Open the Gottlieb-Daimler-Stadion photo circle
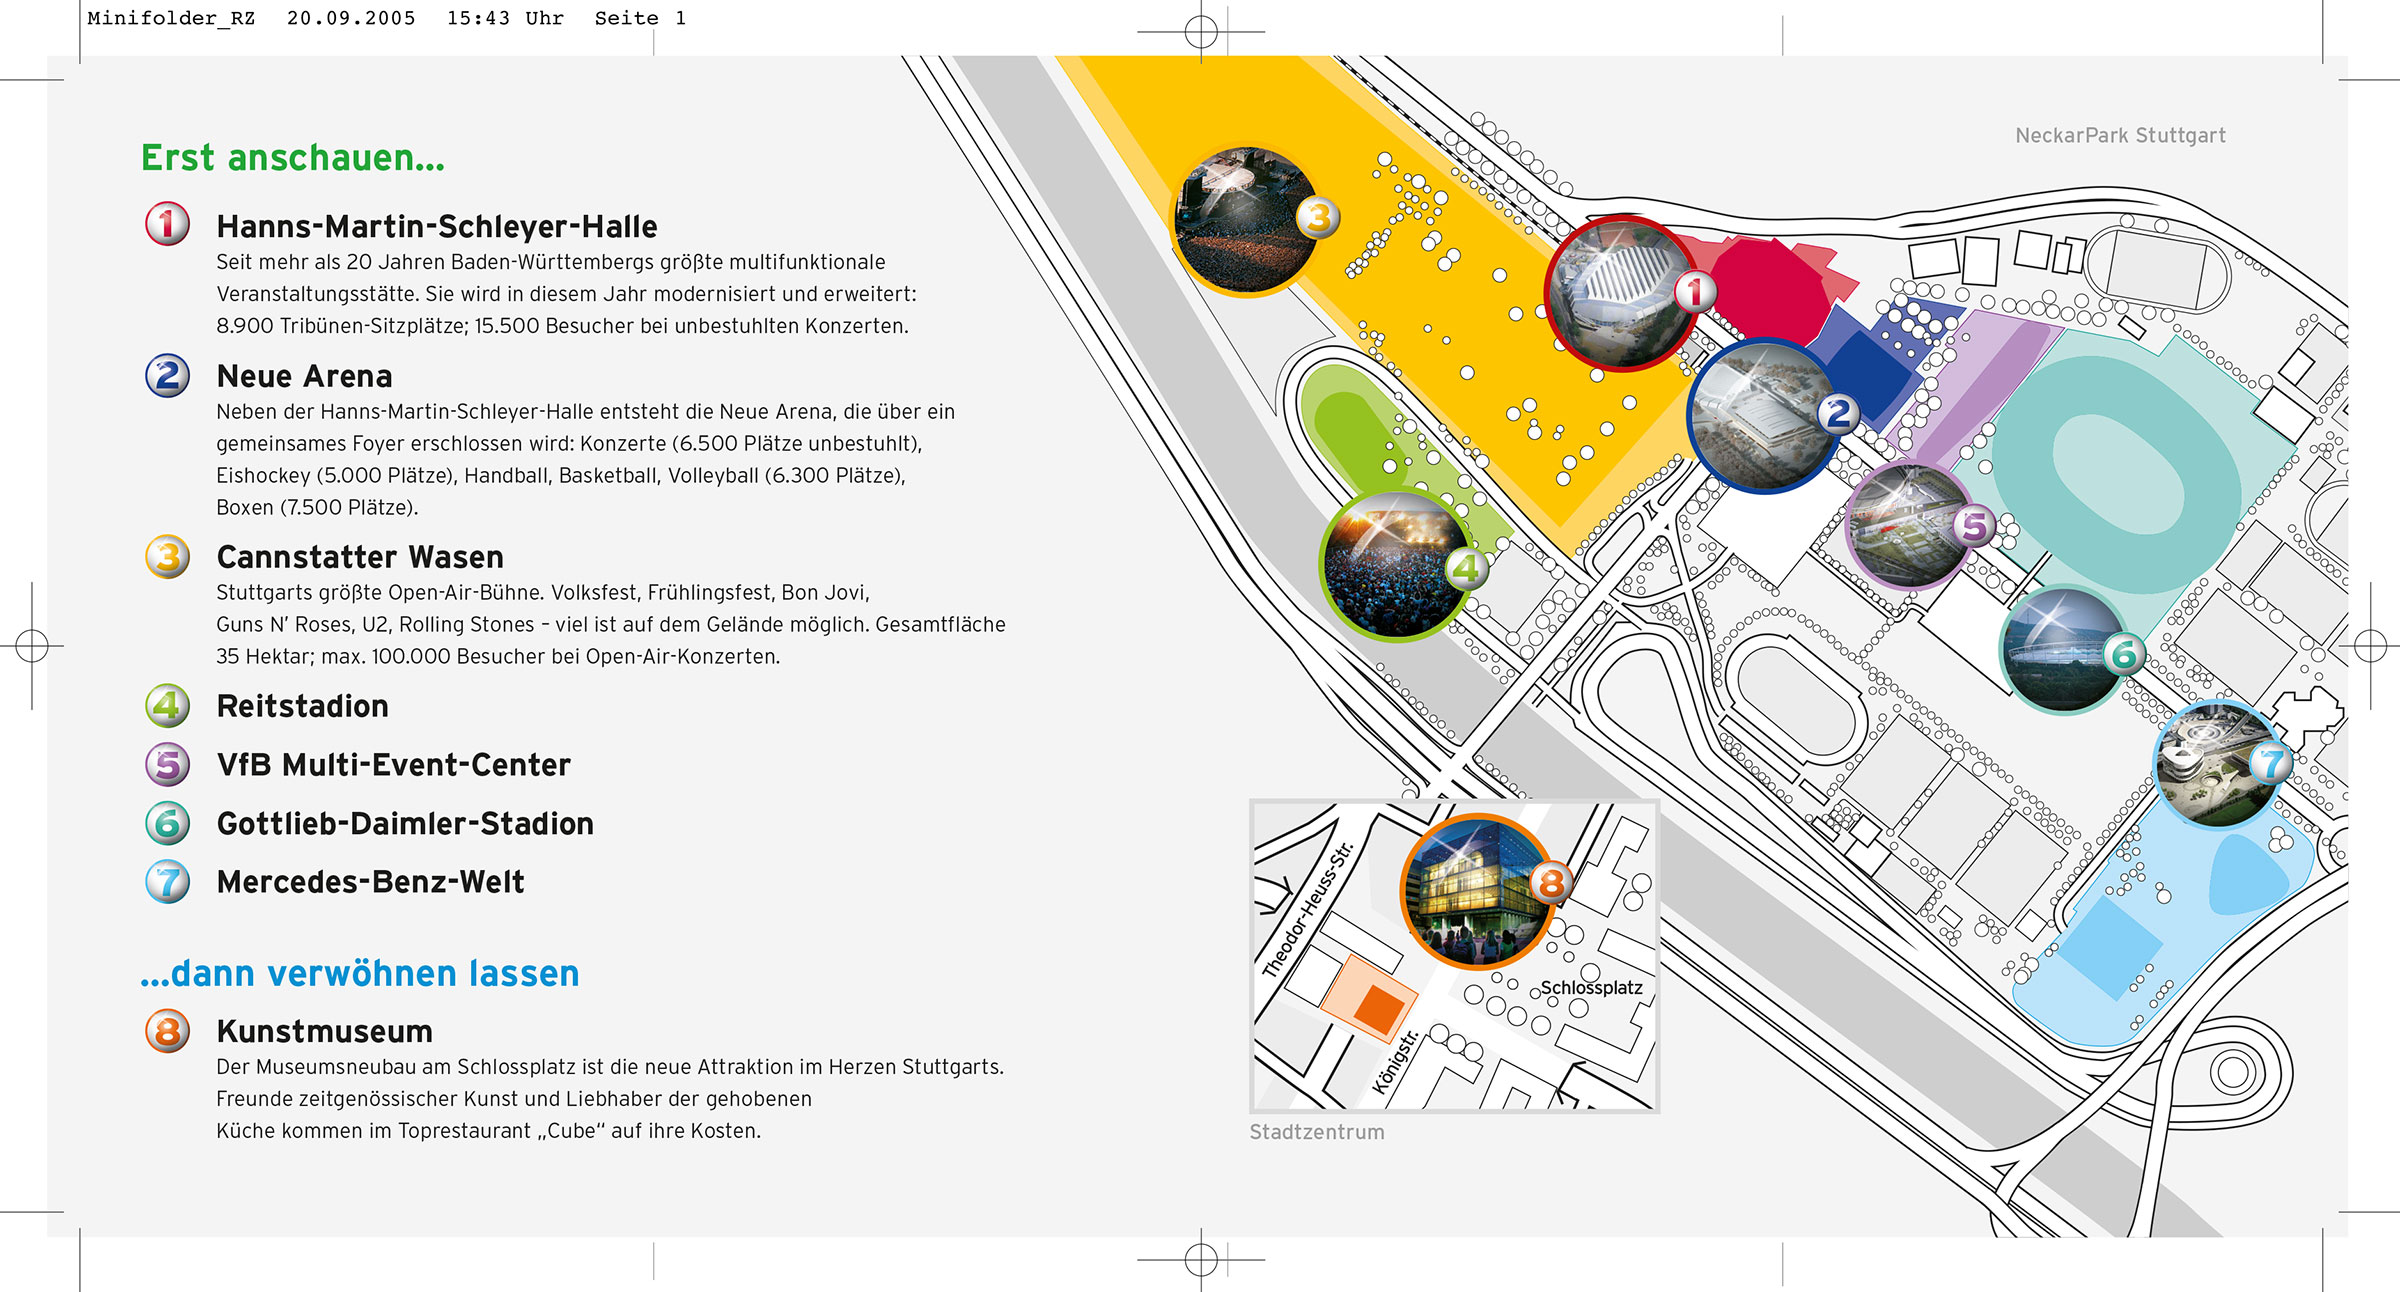The width and height of the screenshot is (2400, 1292). 2063,650
